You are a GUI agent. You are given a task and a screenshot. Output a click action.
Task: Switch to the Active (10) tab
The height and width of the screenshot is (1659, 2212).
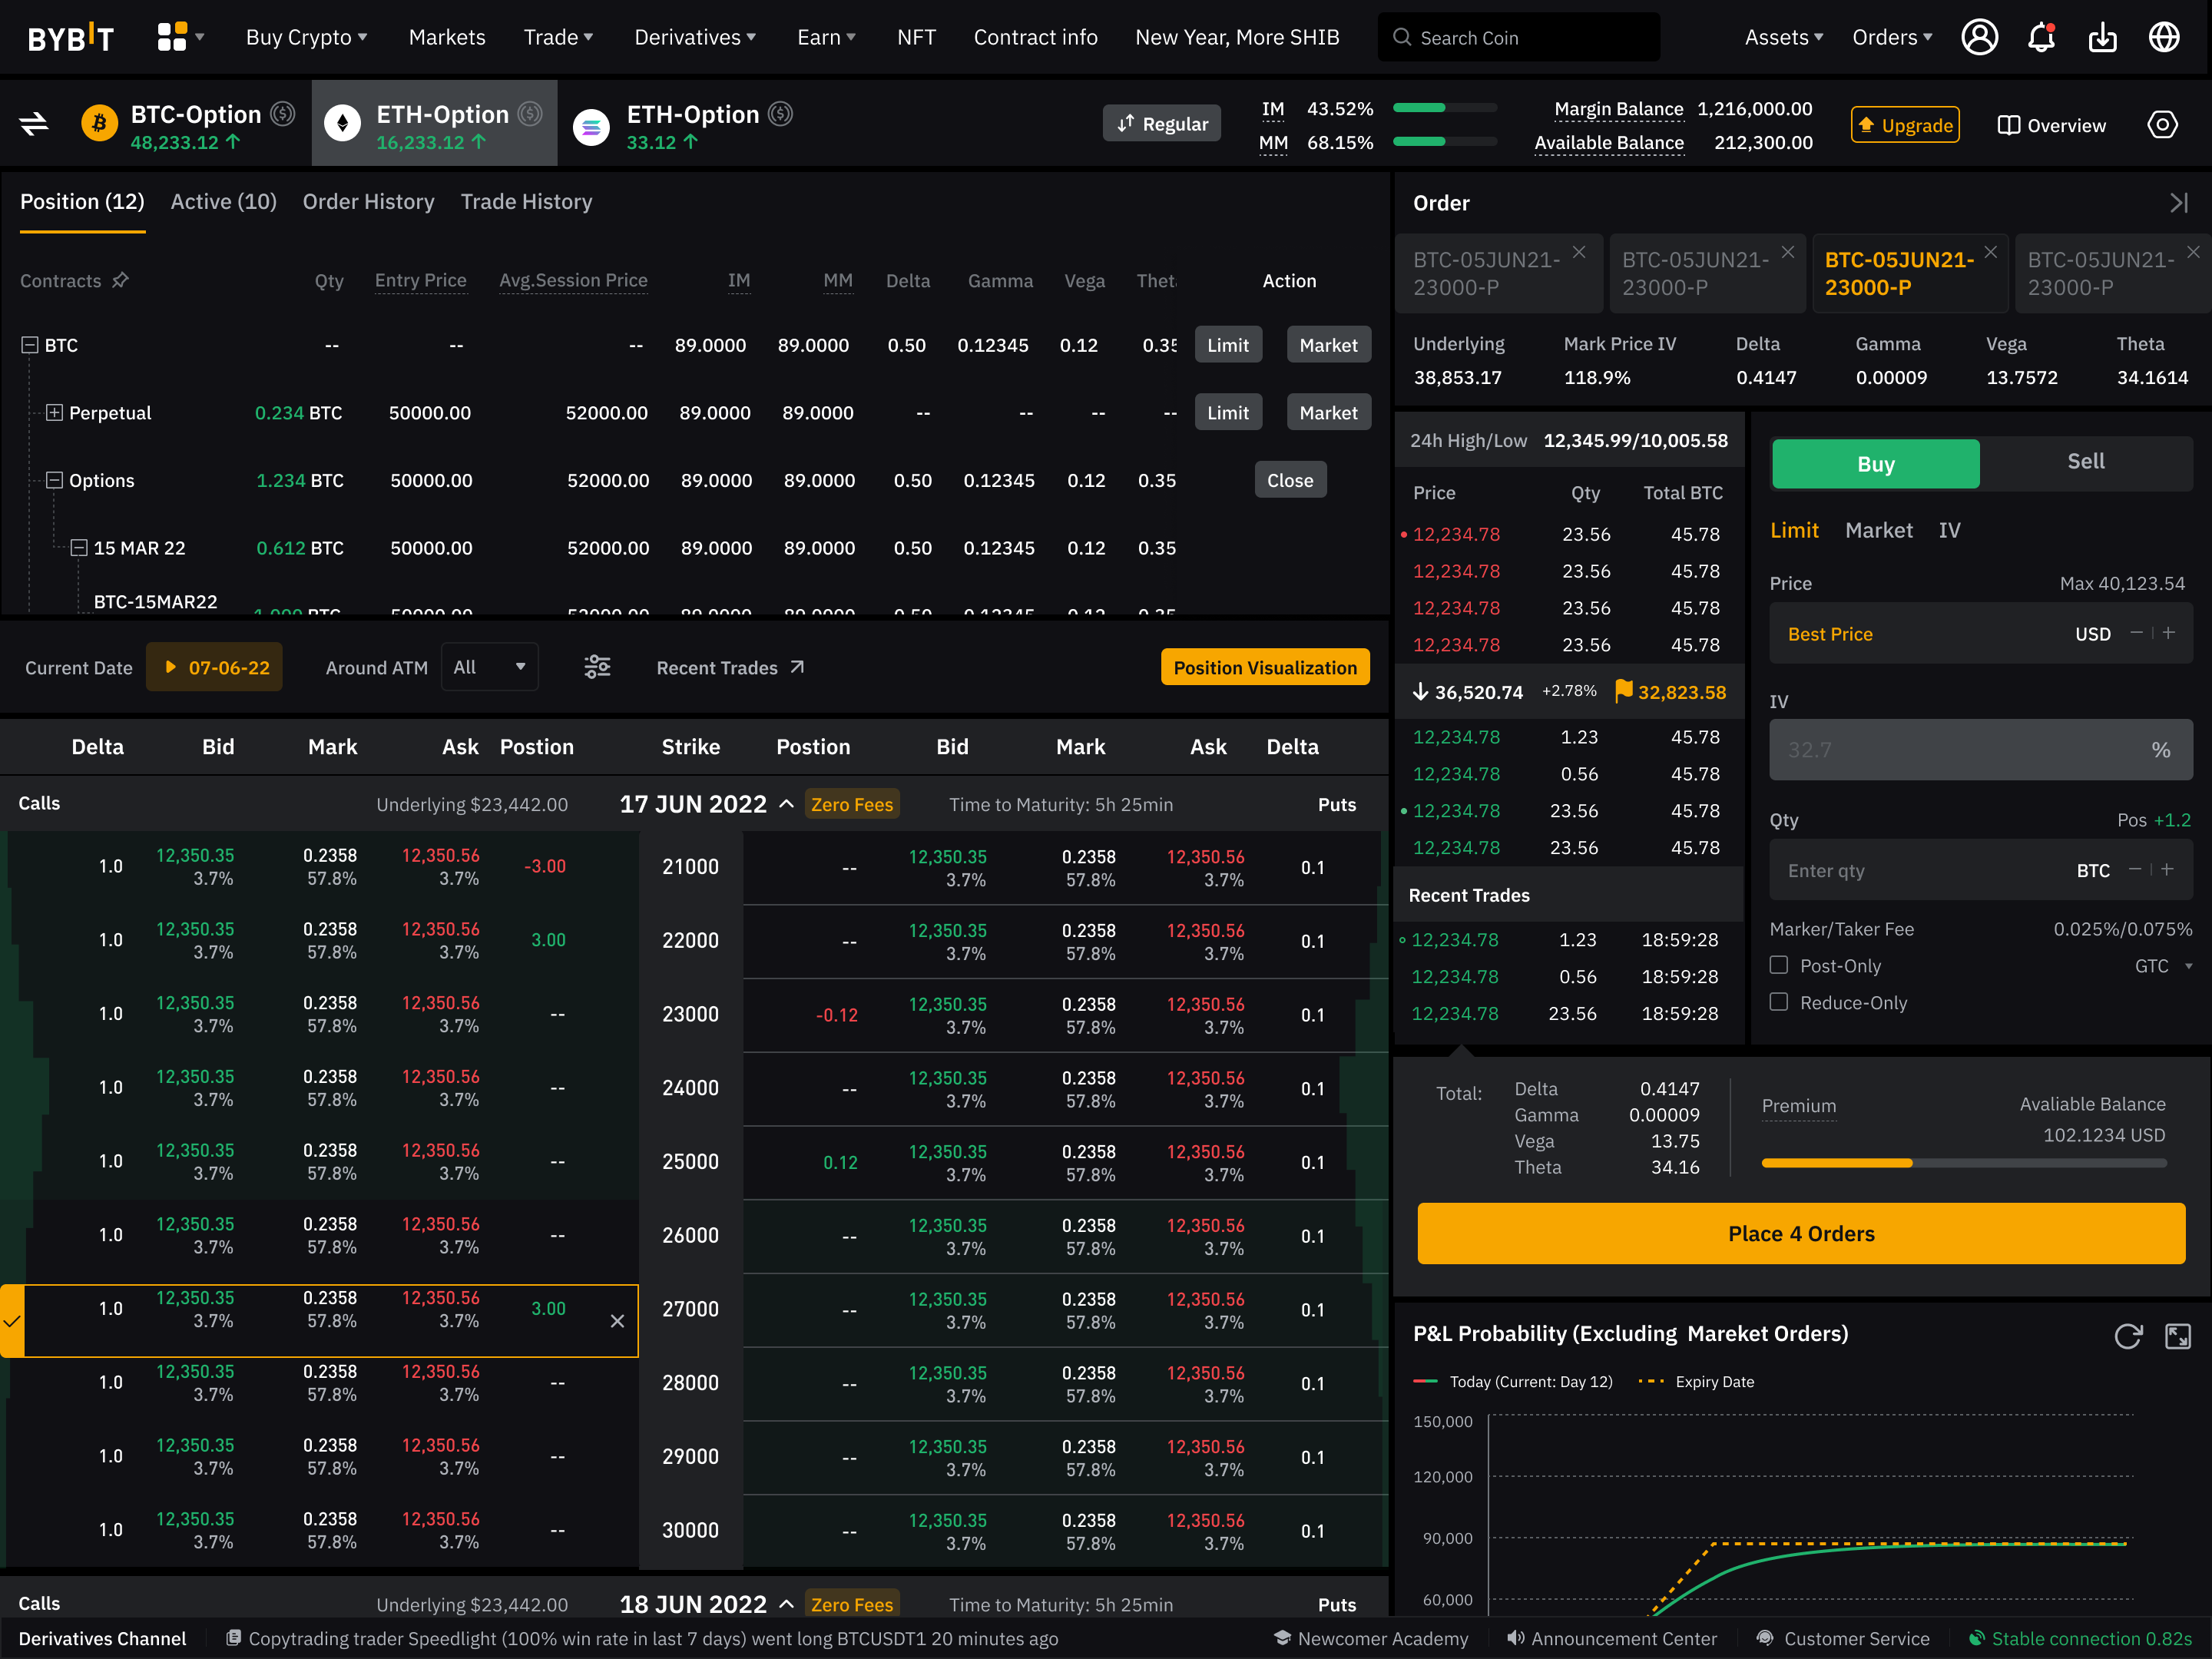(x=223, y=202)
